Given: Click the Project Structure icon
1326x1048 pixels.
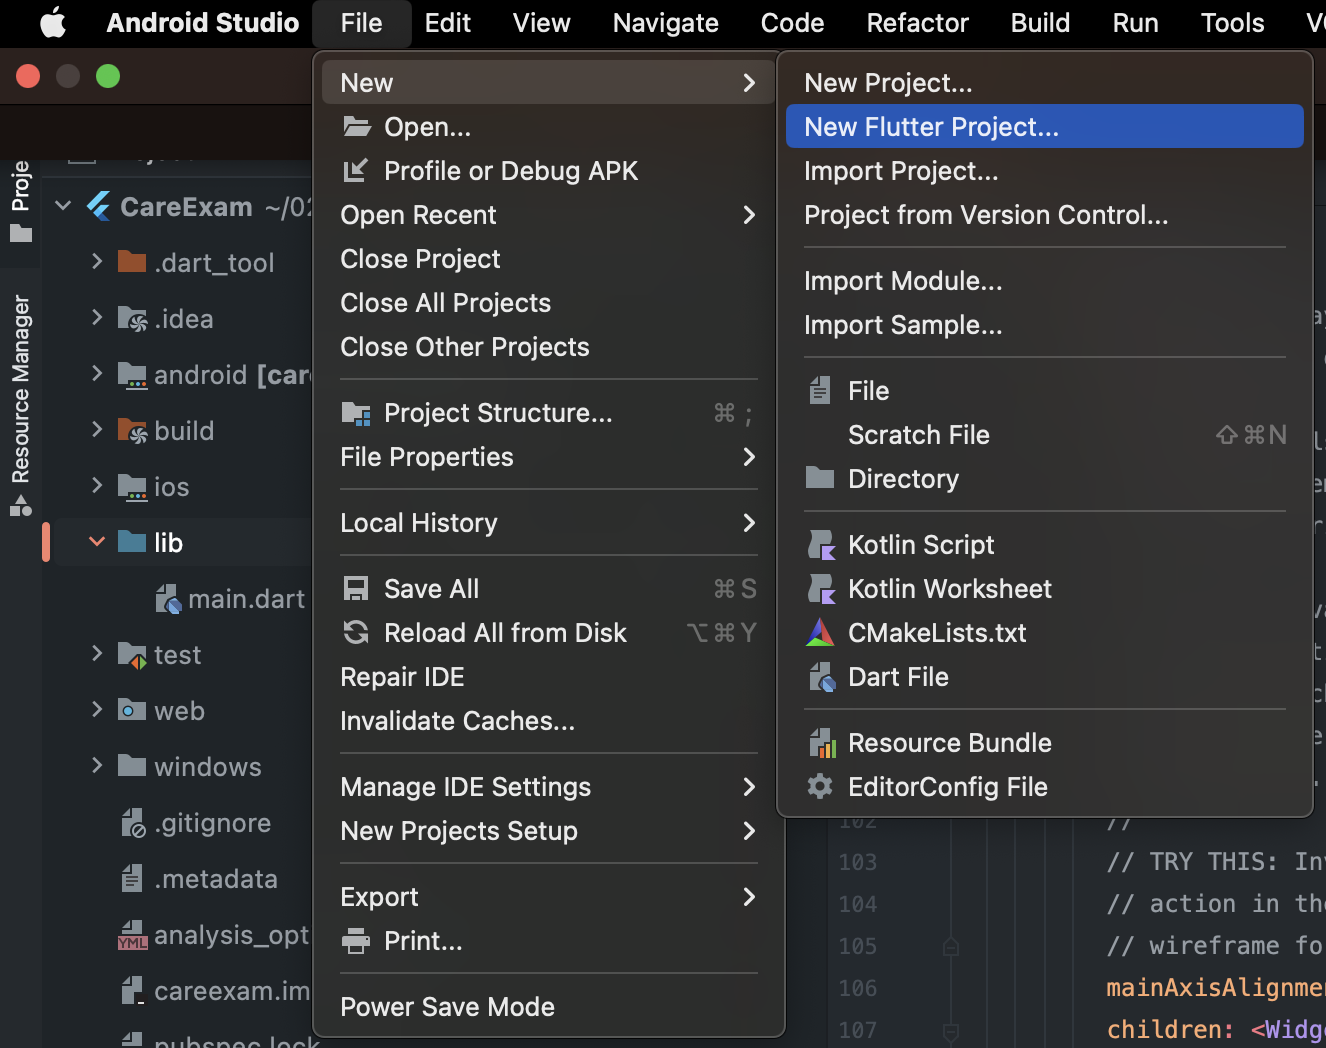Looking at the screenshot, I should [356, 413].
